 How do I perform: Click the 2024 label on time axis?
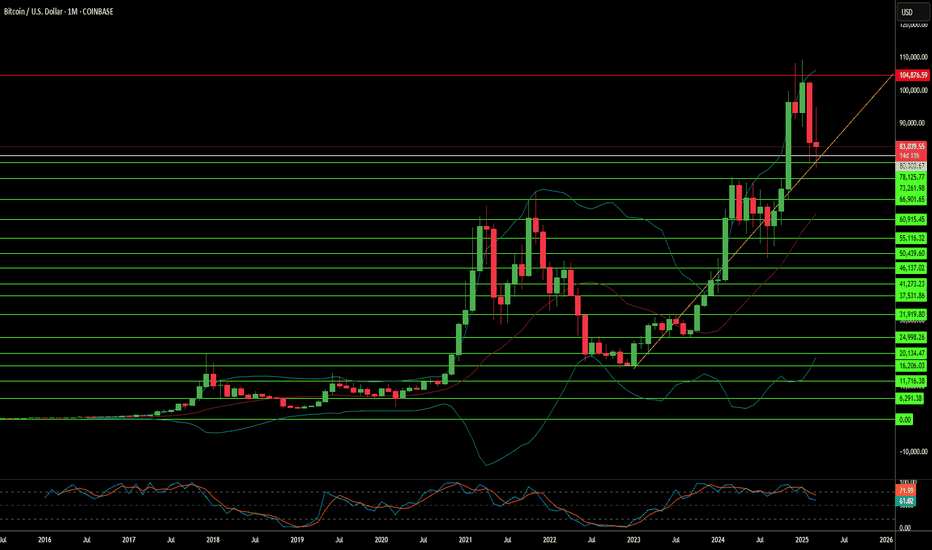pyautogui.click(x=718, y=540)
